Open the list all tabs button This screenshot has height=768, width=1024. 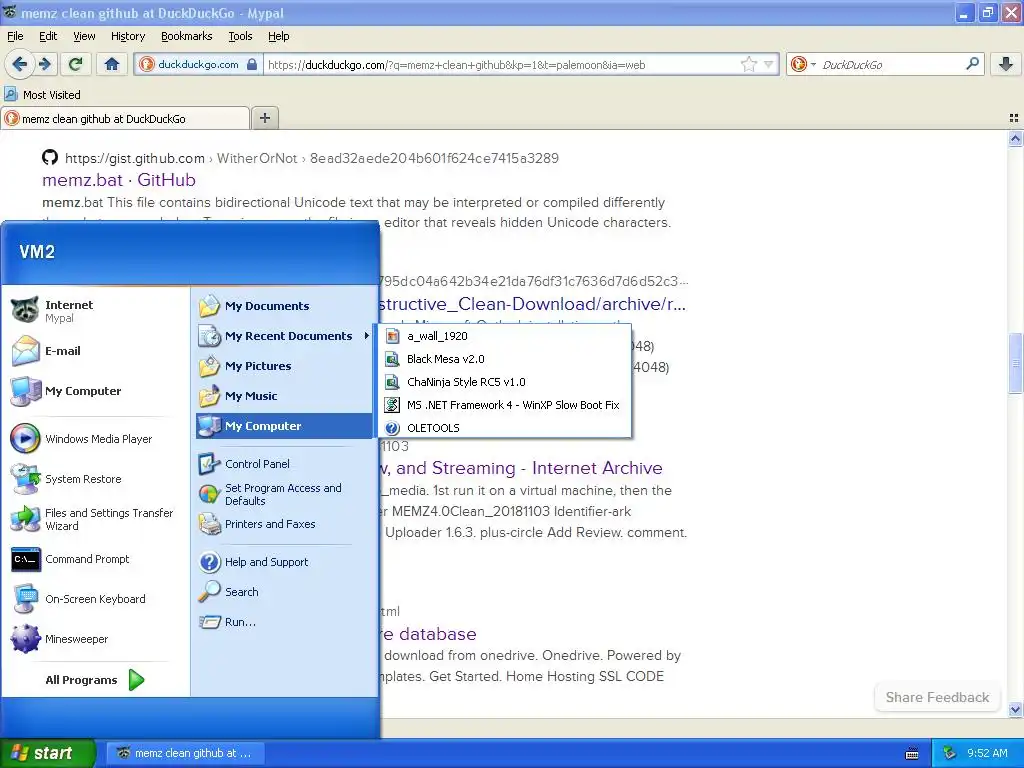(1014, 118)
